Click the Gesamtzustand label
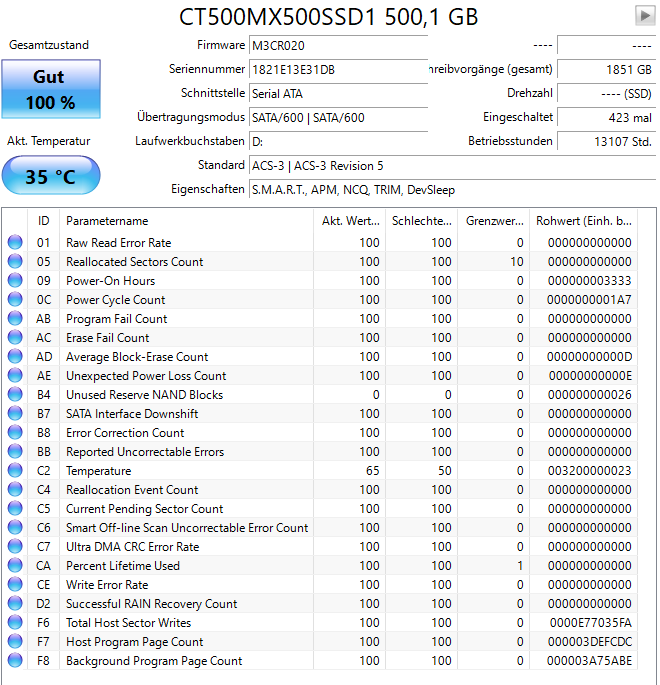 pyautogui.click(x=49, y=45)
